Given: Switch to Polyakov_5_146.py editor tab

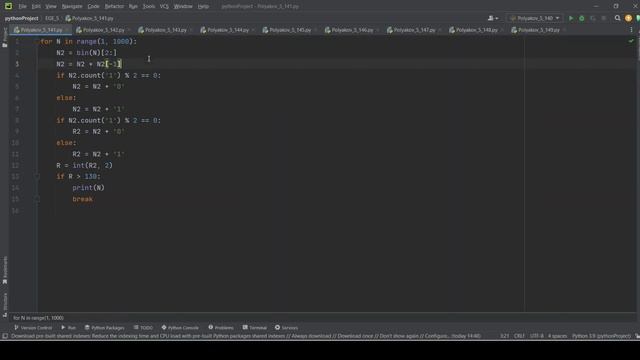Looking at the screenshot, I should (x=352, y=30).
